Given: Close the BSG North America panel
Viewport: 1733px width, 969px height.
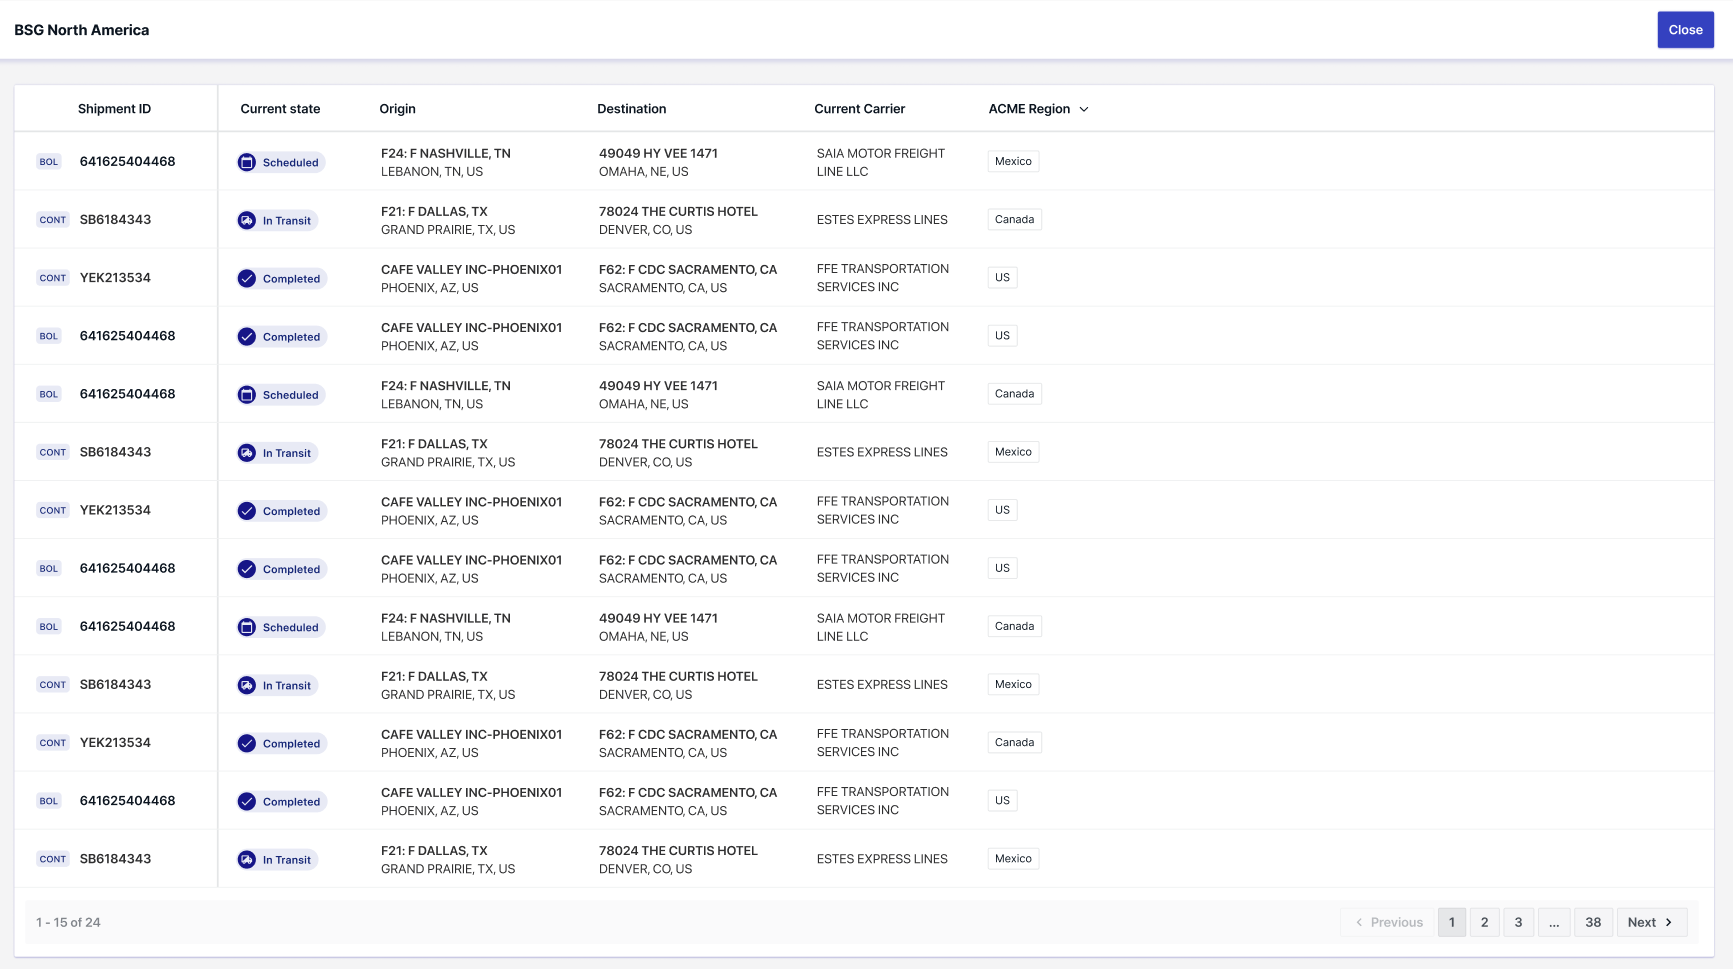Looking at the screenshot, I should pos(1685,30).
